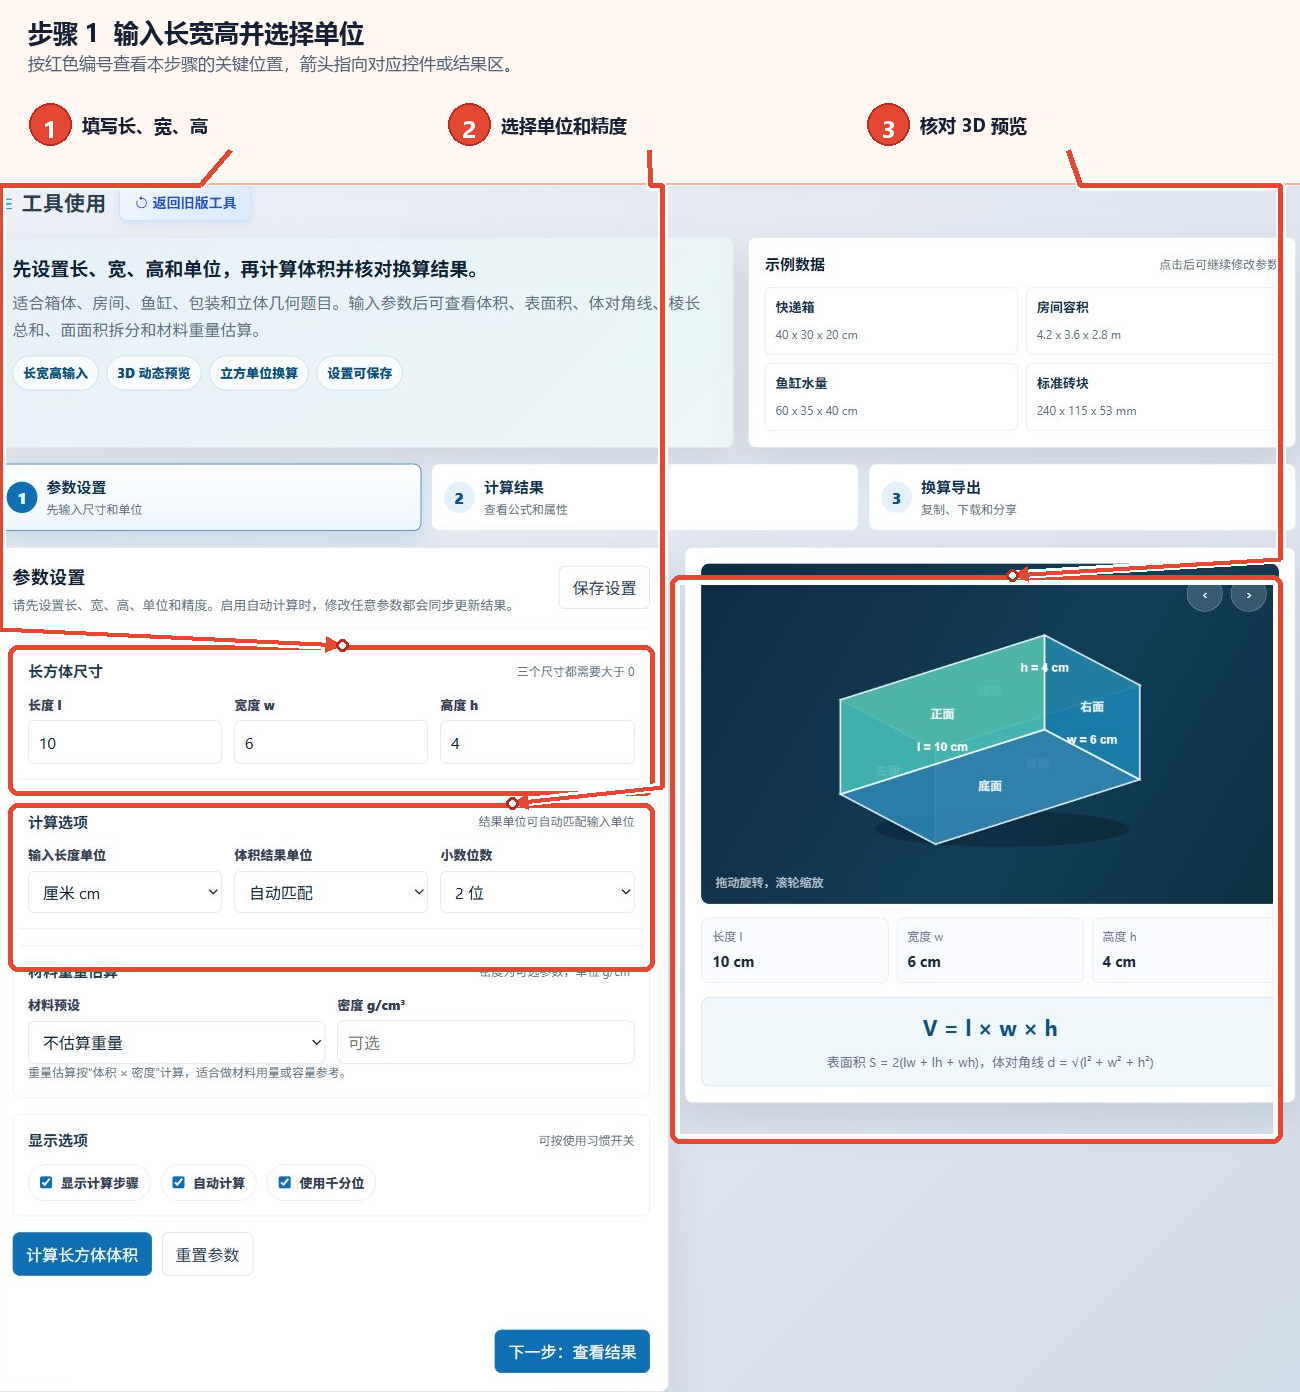Click the 宽度 w input field
1300x1392 pixels.
point(331,742)
